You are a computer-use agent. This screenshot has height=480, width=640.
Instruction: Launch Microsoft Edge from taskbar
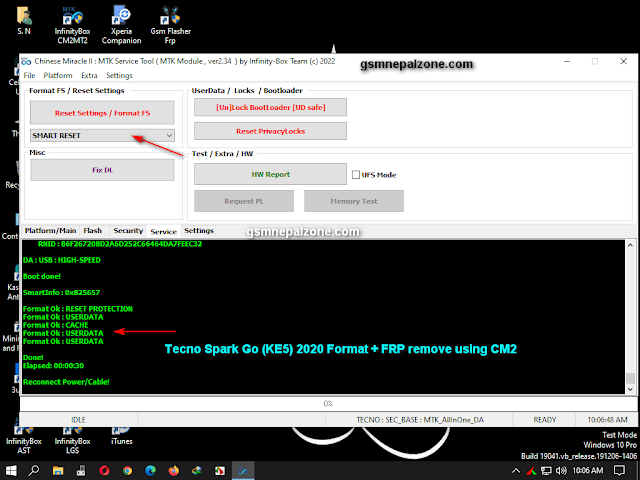point(151,471)
